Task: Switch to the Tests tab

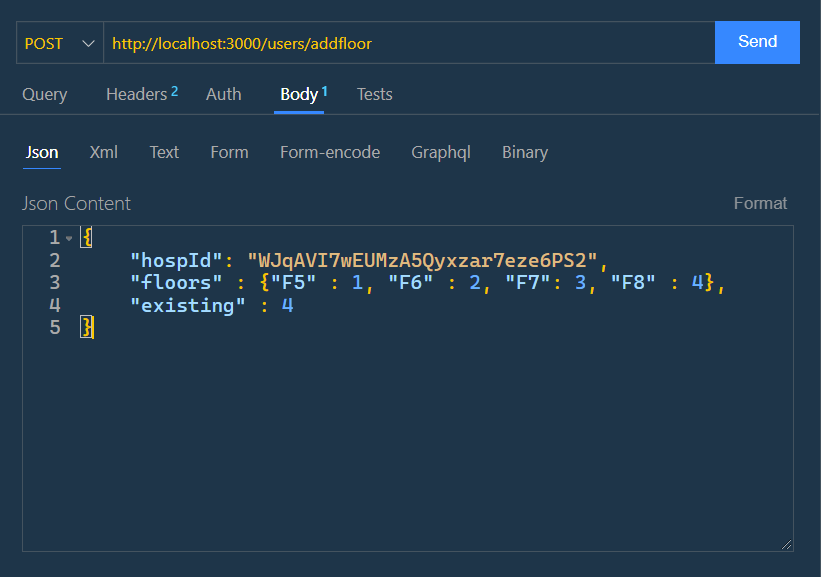Action: (x=374, y=94)
